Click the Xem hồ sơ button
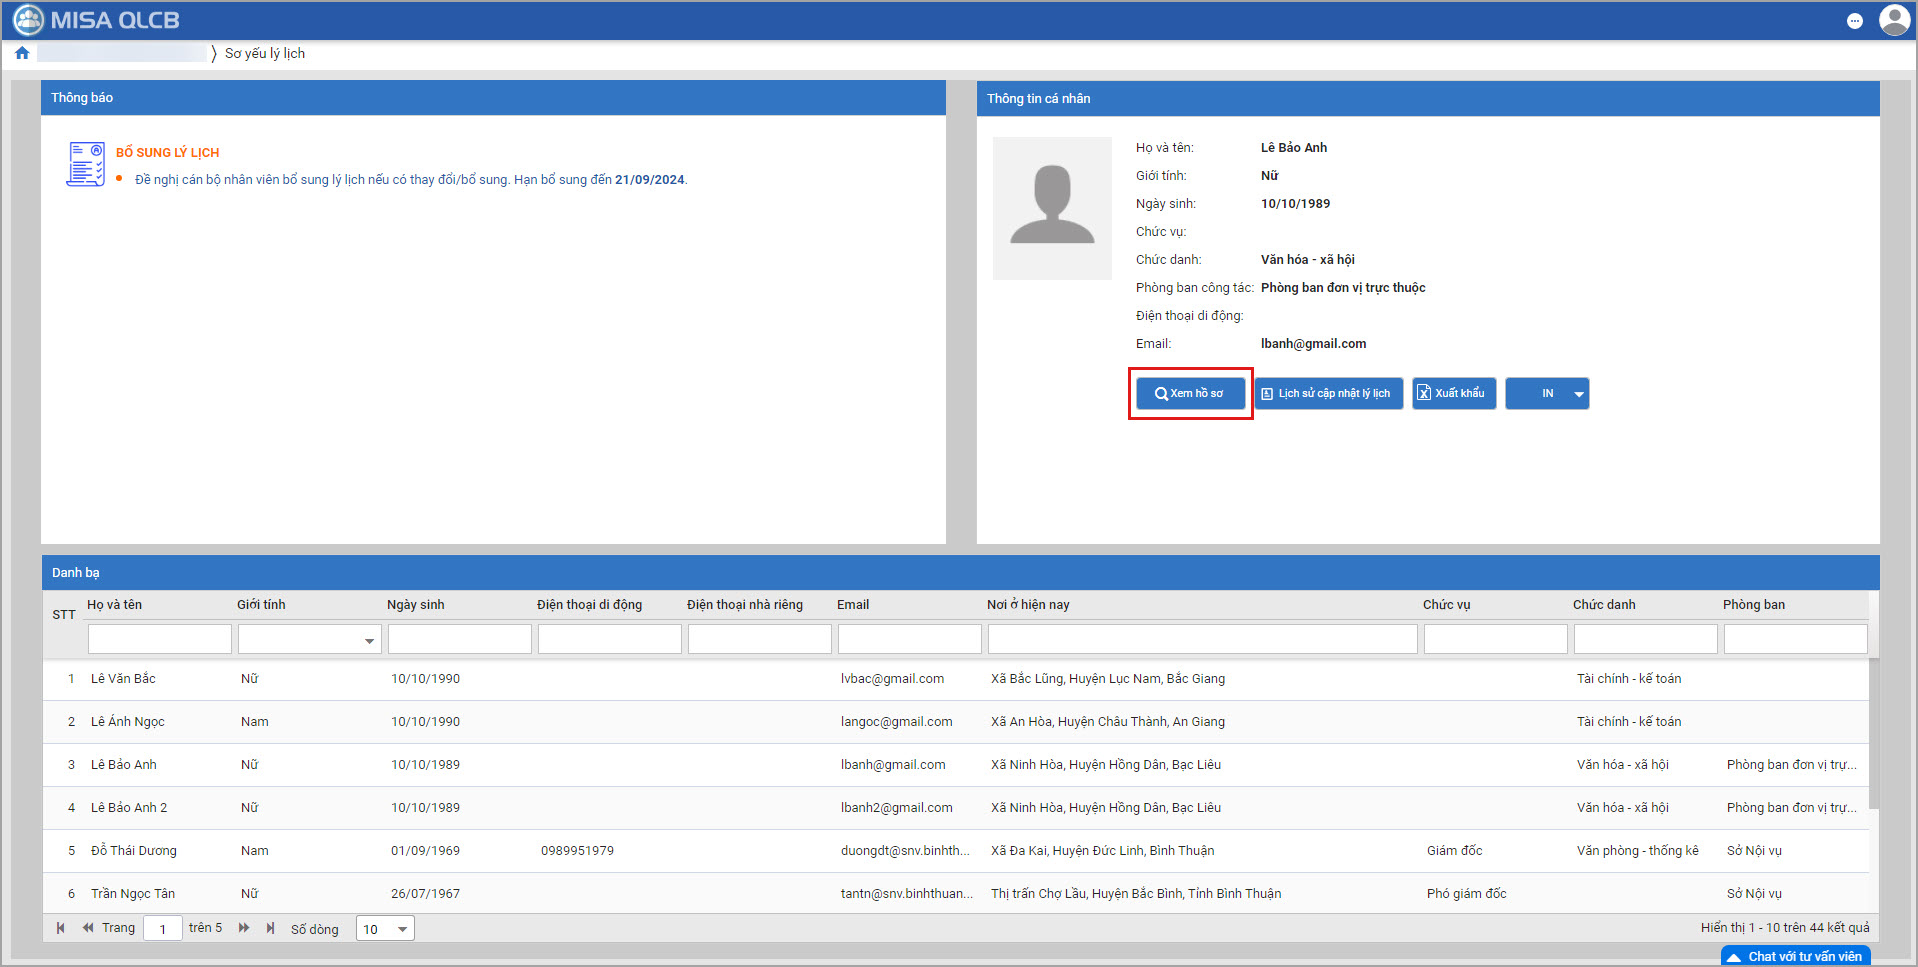This screenshot has height=967, width=1918. pyautogui.click(x=1190, y=394)
